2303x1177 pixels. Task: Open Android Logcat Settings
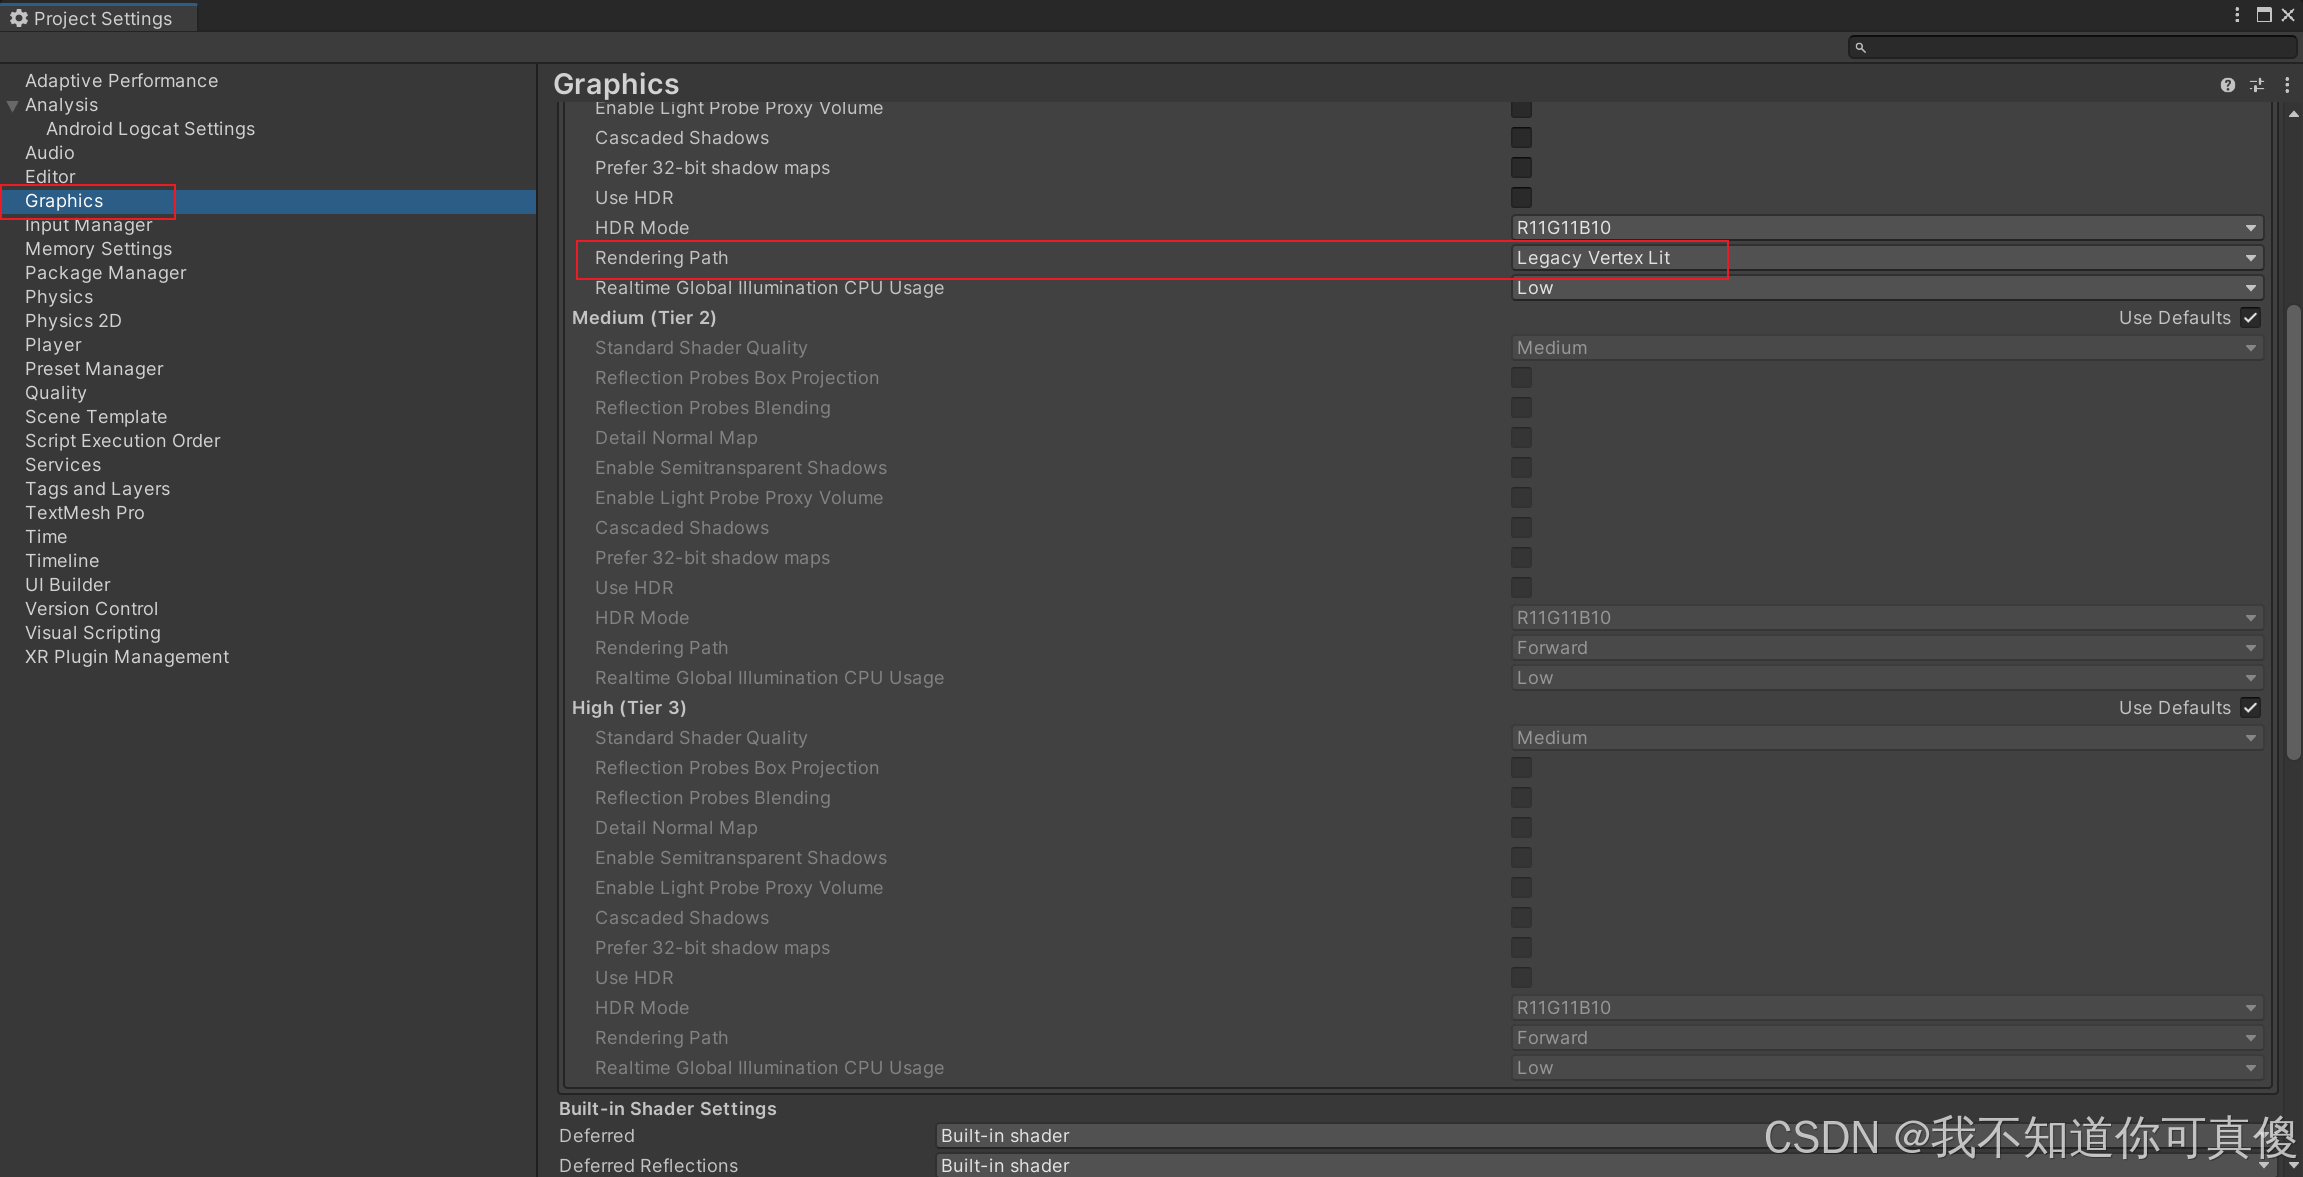pyautogui.click(x=150, y=129)
